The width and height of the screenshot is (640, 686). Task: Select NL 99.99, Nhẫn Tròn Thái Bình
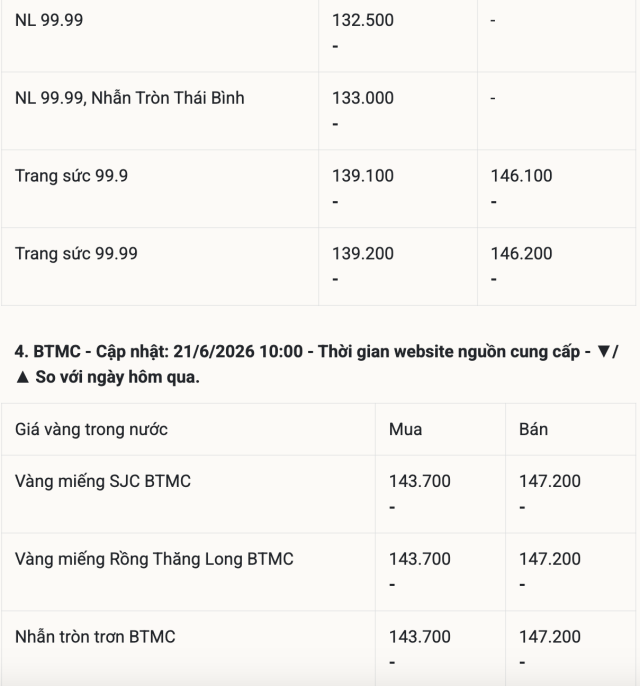[129, 98]
